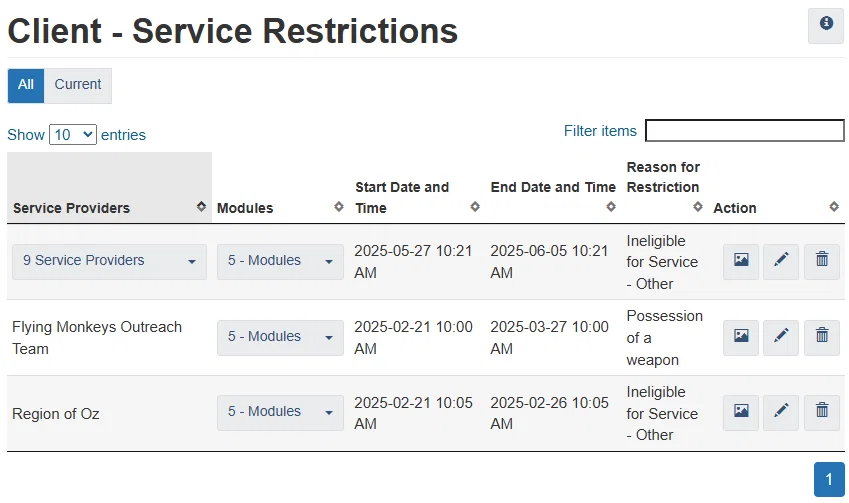Delete the Region of Oz restriction

822,412
